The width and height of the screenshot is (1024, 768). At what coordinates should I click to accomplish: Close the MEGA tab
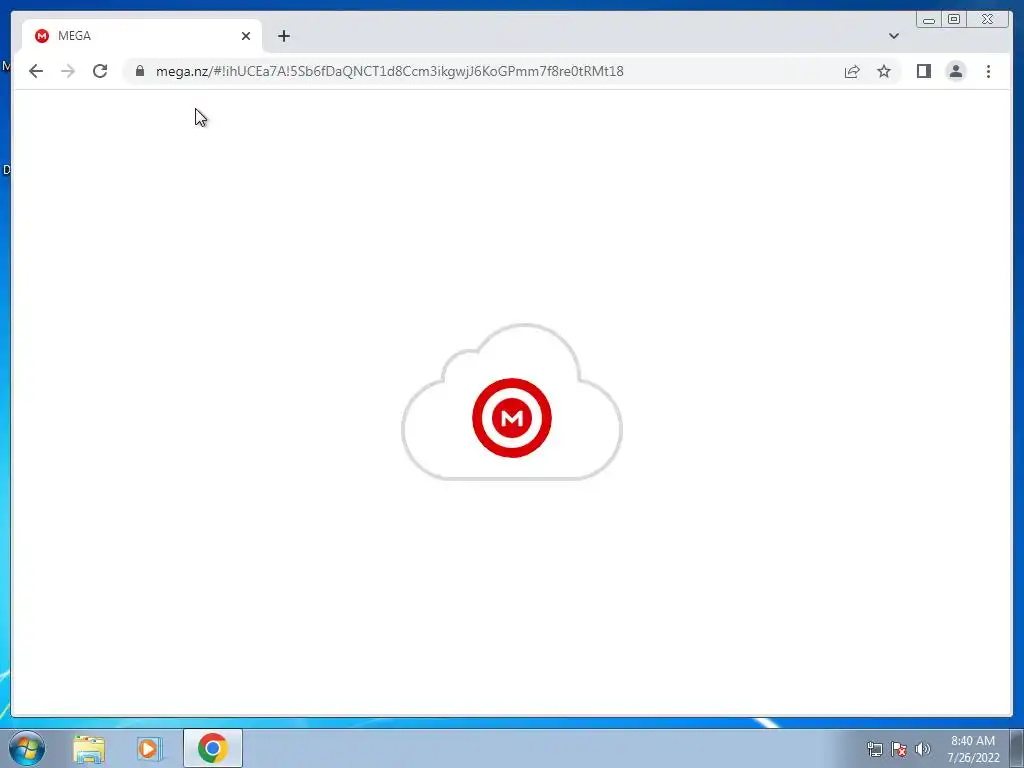click(x=246, y=36)
